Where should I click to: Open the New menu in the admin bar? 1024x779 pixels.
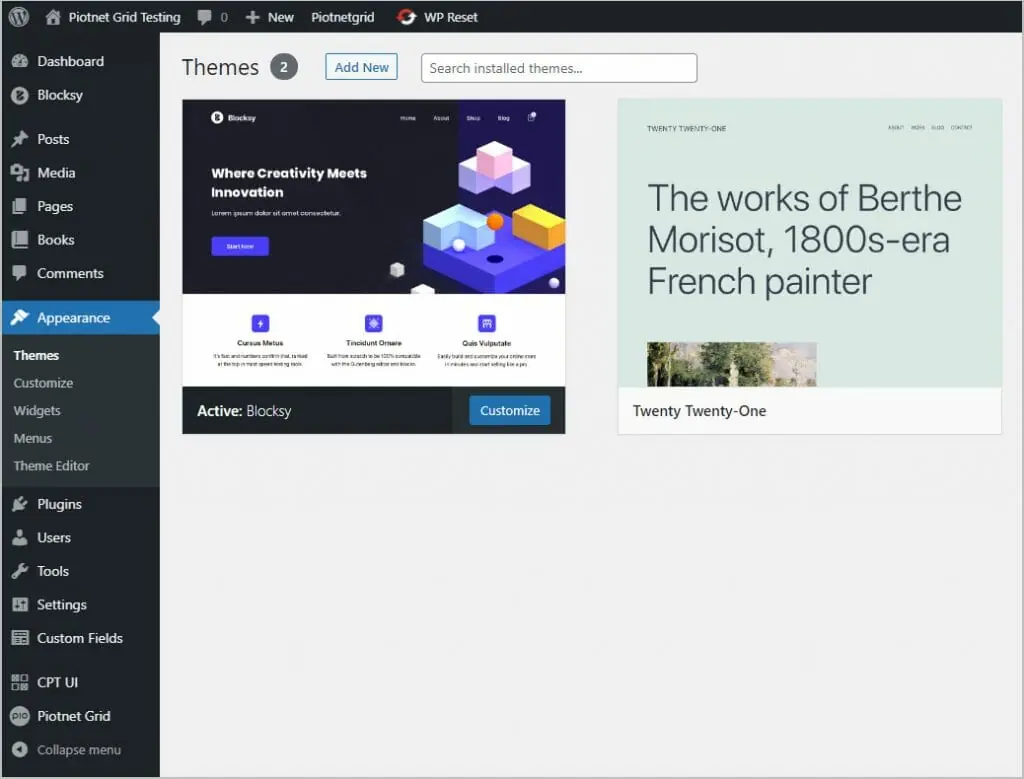click(x=269, y=16)
